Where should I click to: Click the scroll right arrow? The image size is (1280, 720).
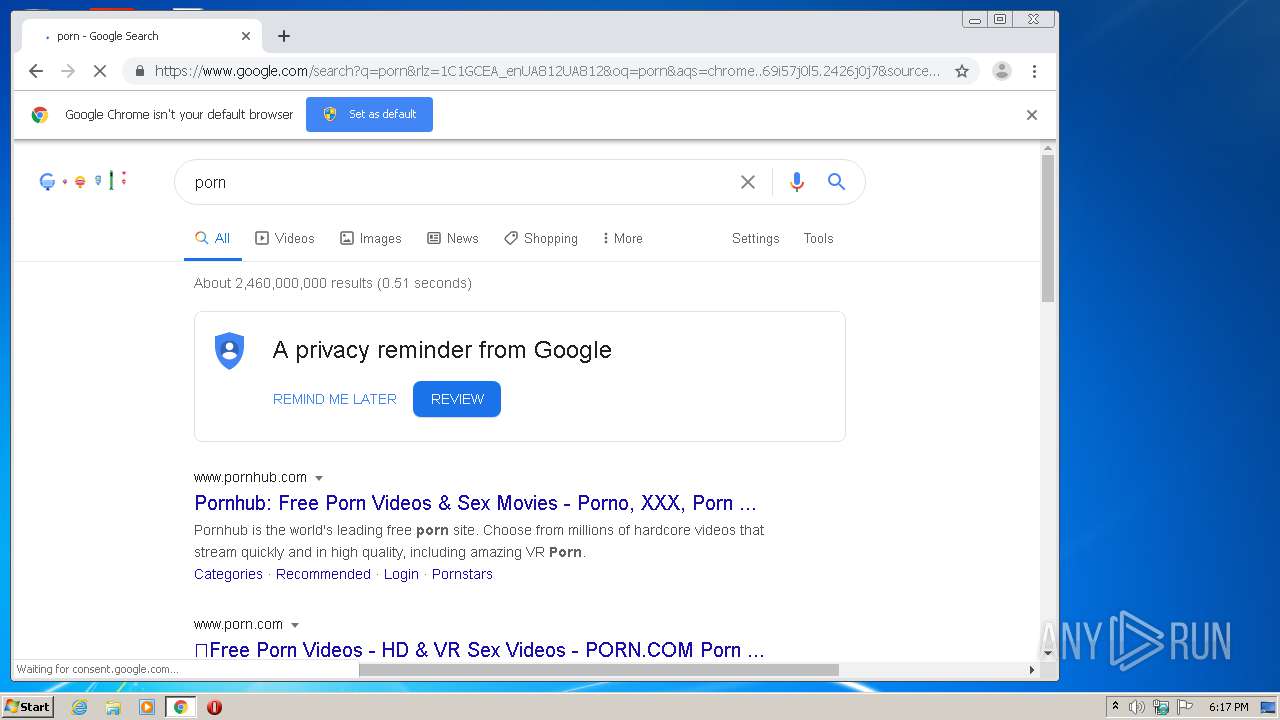tap(1032, 669)
